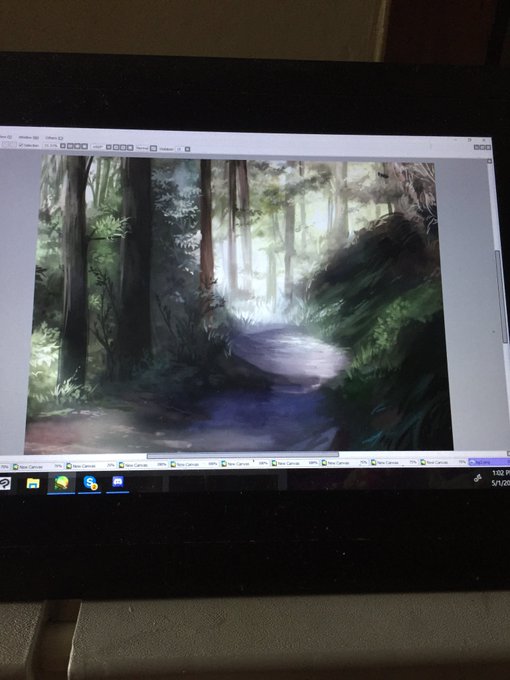
Task: Restore the inner canvas window
Action: pos(483,147)
